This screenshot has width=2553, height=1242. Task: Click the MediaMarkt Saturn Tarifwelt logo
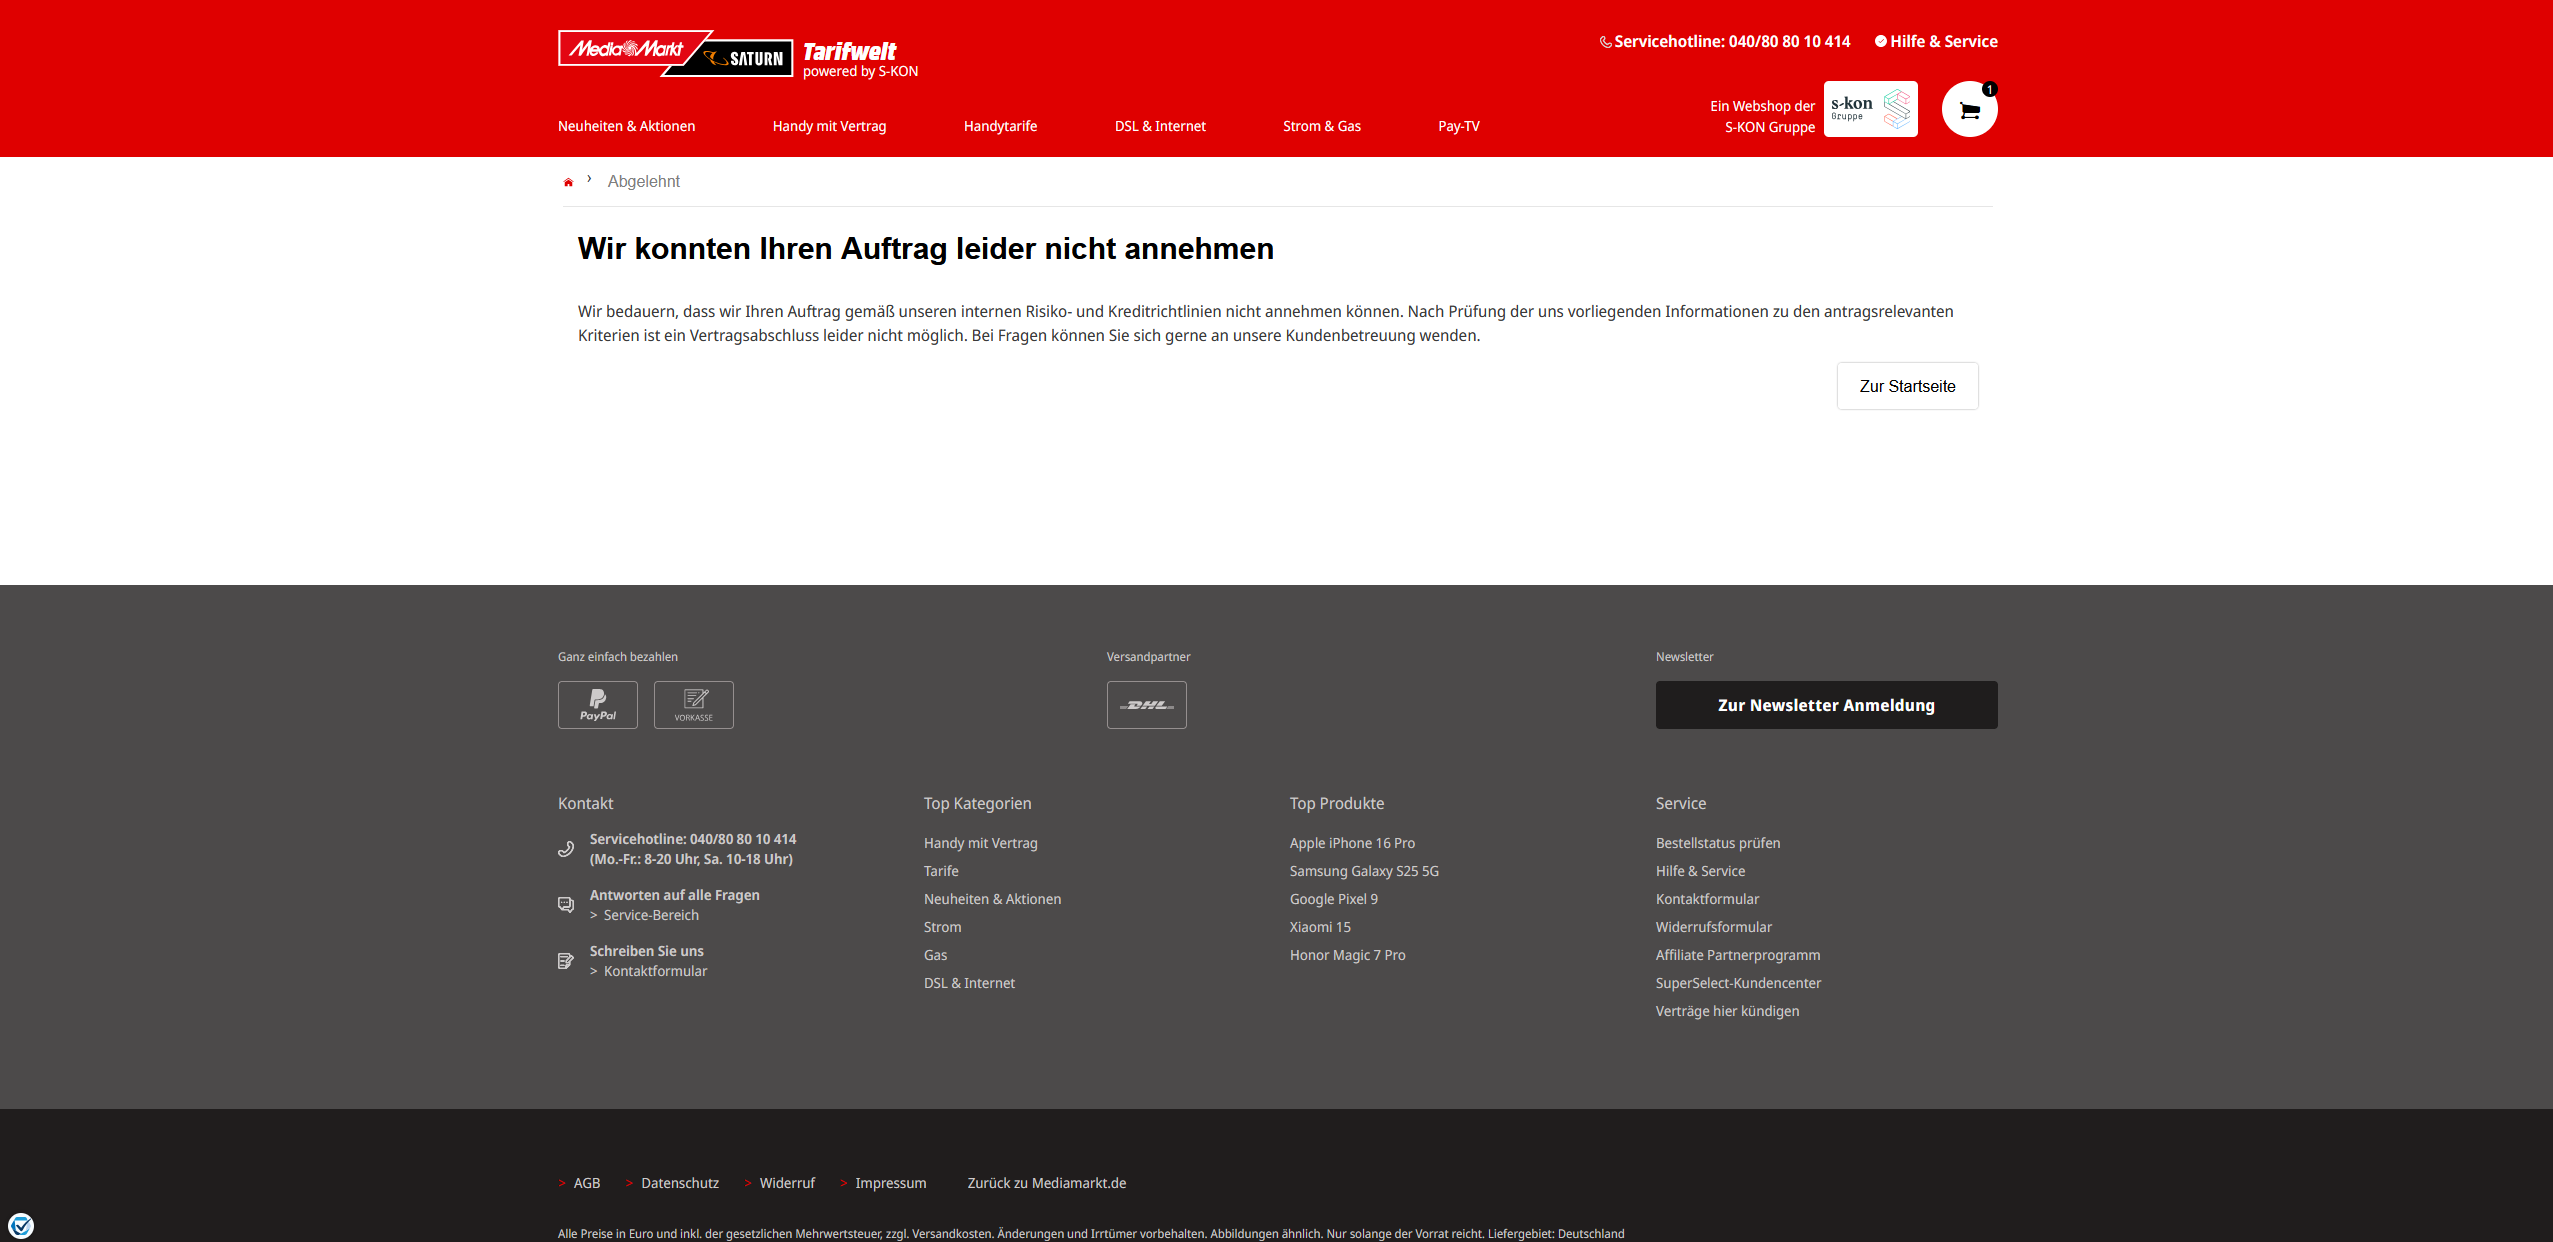(737, 54)
